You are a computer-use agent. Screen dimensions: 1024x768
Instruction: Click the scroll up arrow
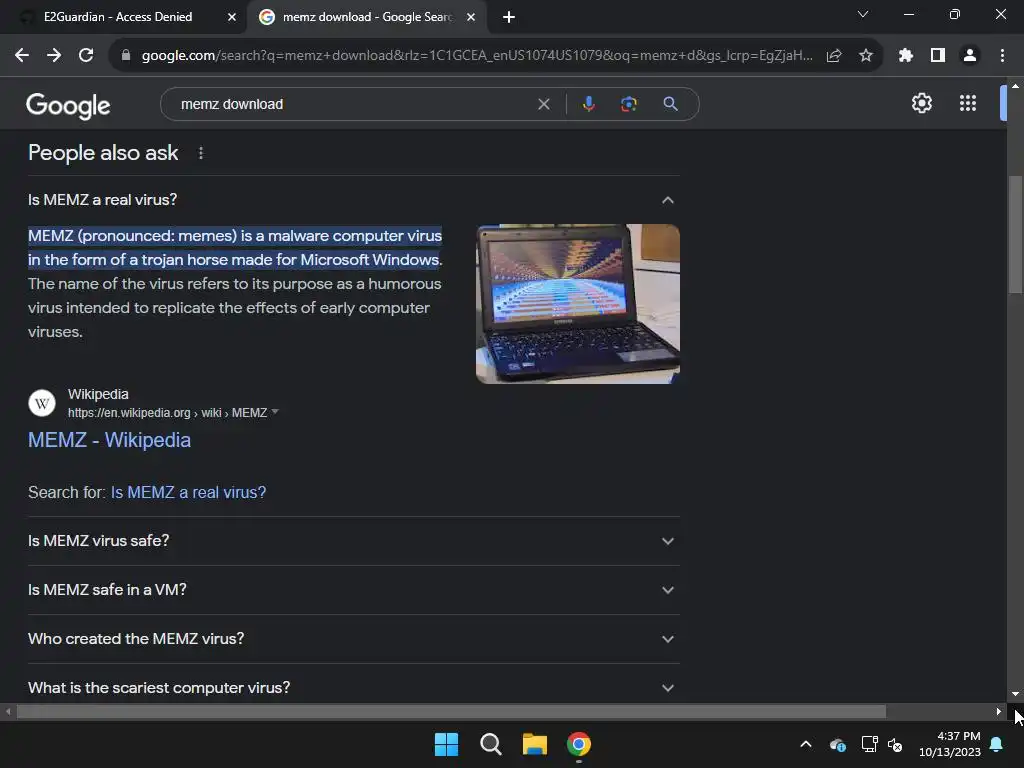1015,86
